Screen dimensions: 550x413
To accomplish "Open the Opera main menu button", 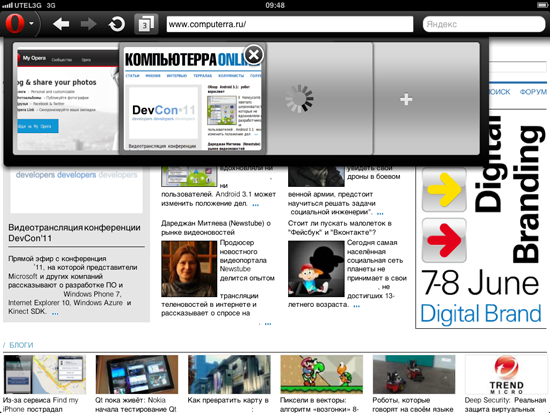I will tap(15, 24).
